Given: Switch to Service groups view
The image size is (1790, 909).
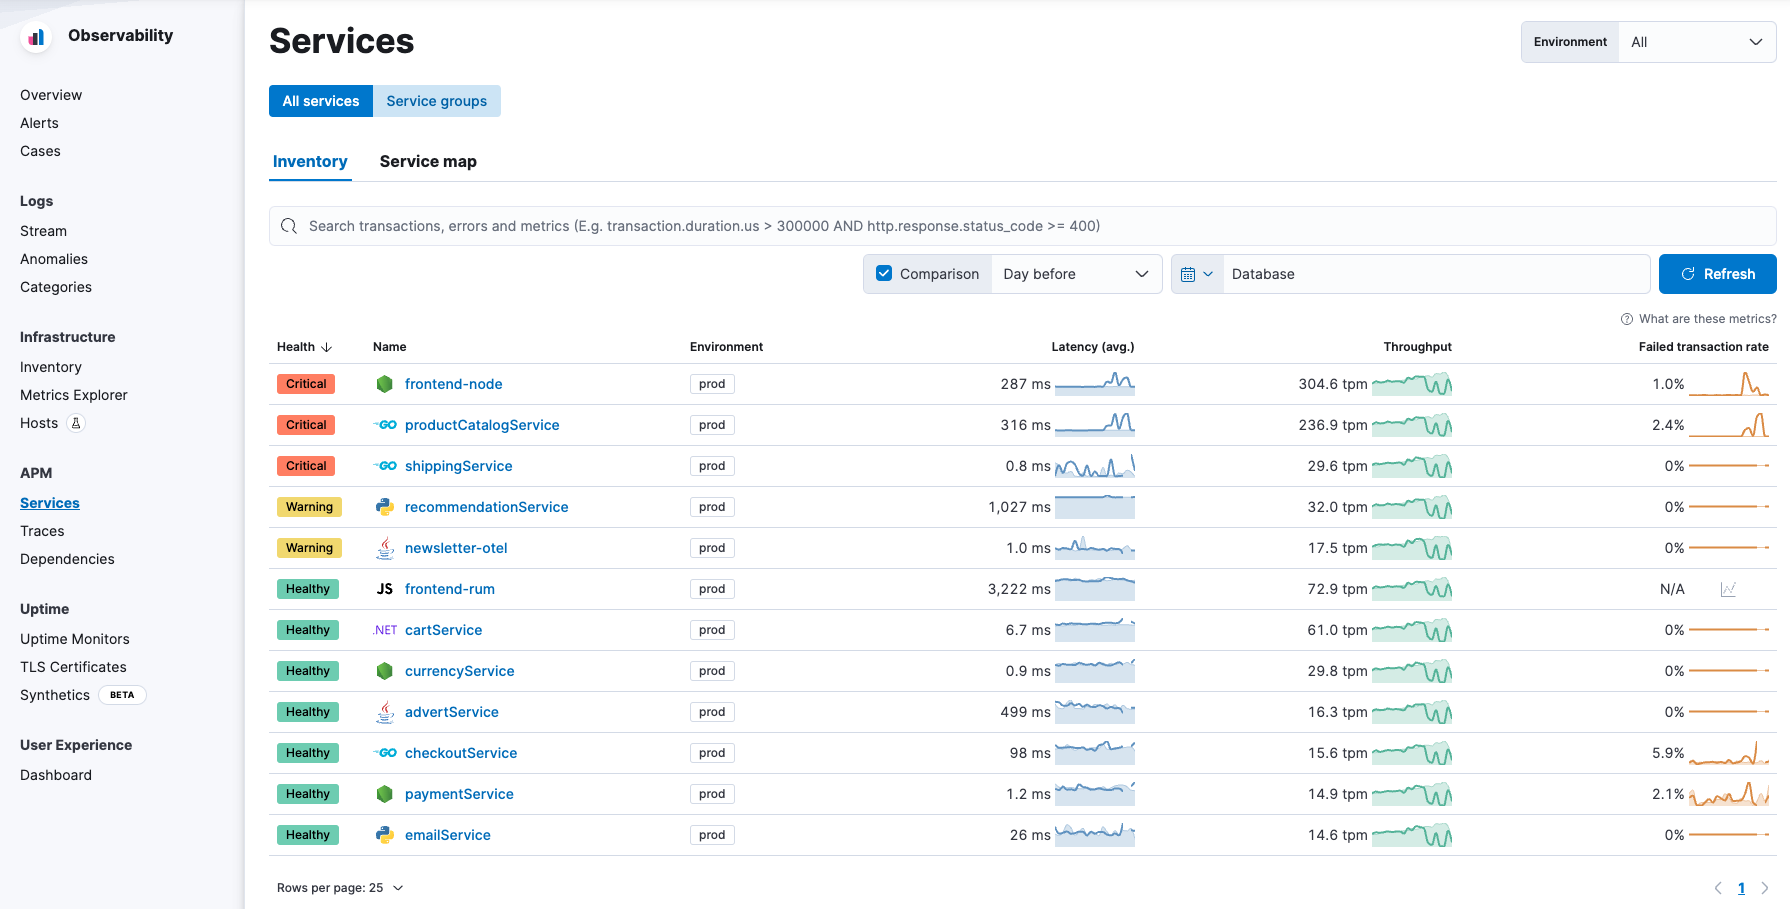Looking at the screenshot, I should pyautogui.click(x=436, y=101).
